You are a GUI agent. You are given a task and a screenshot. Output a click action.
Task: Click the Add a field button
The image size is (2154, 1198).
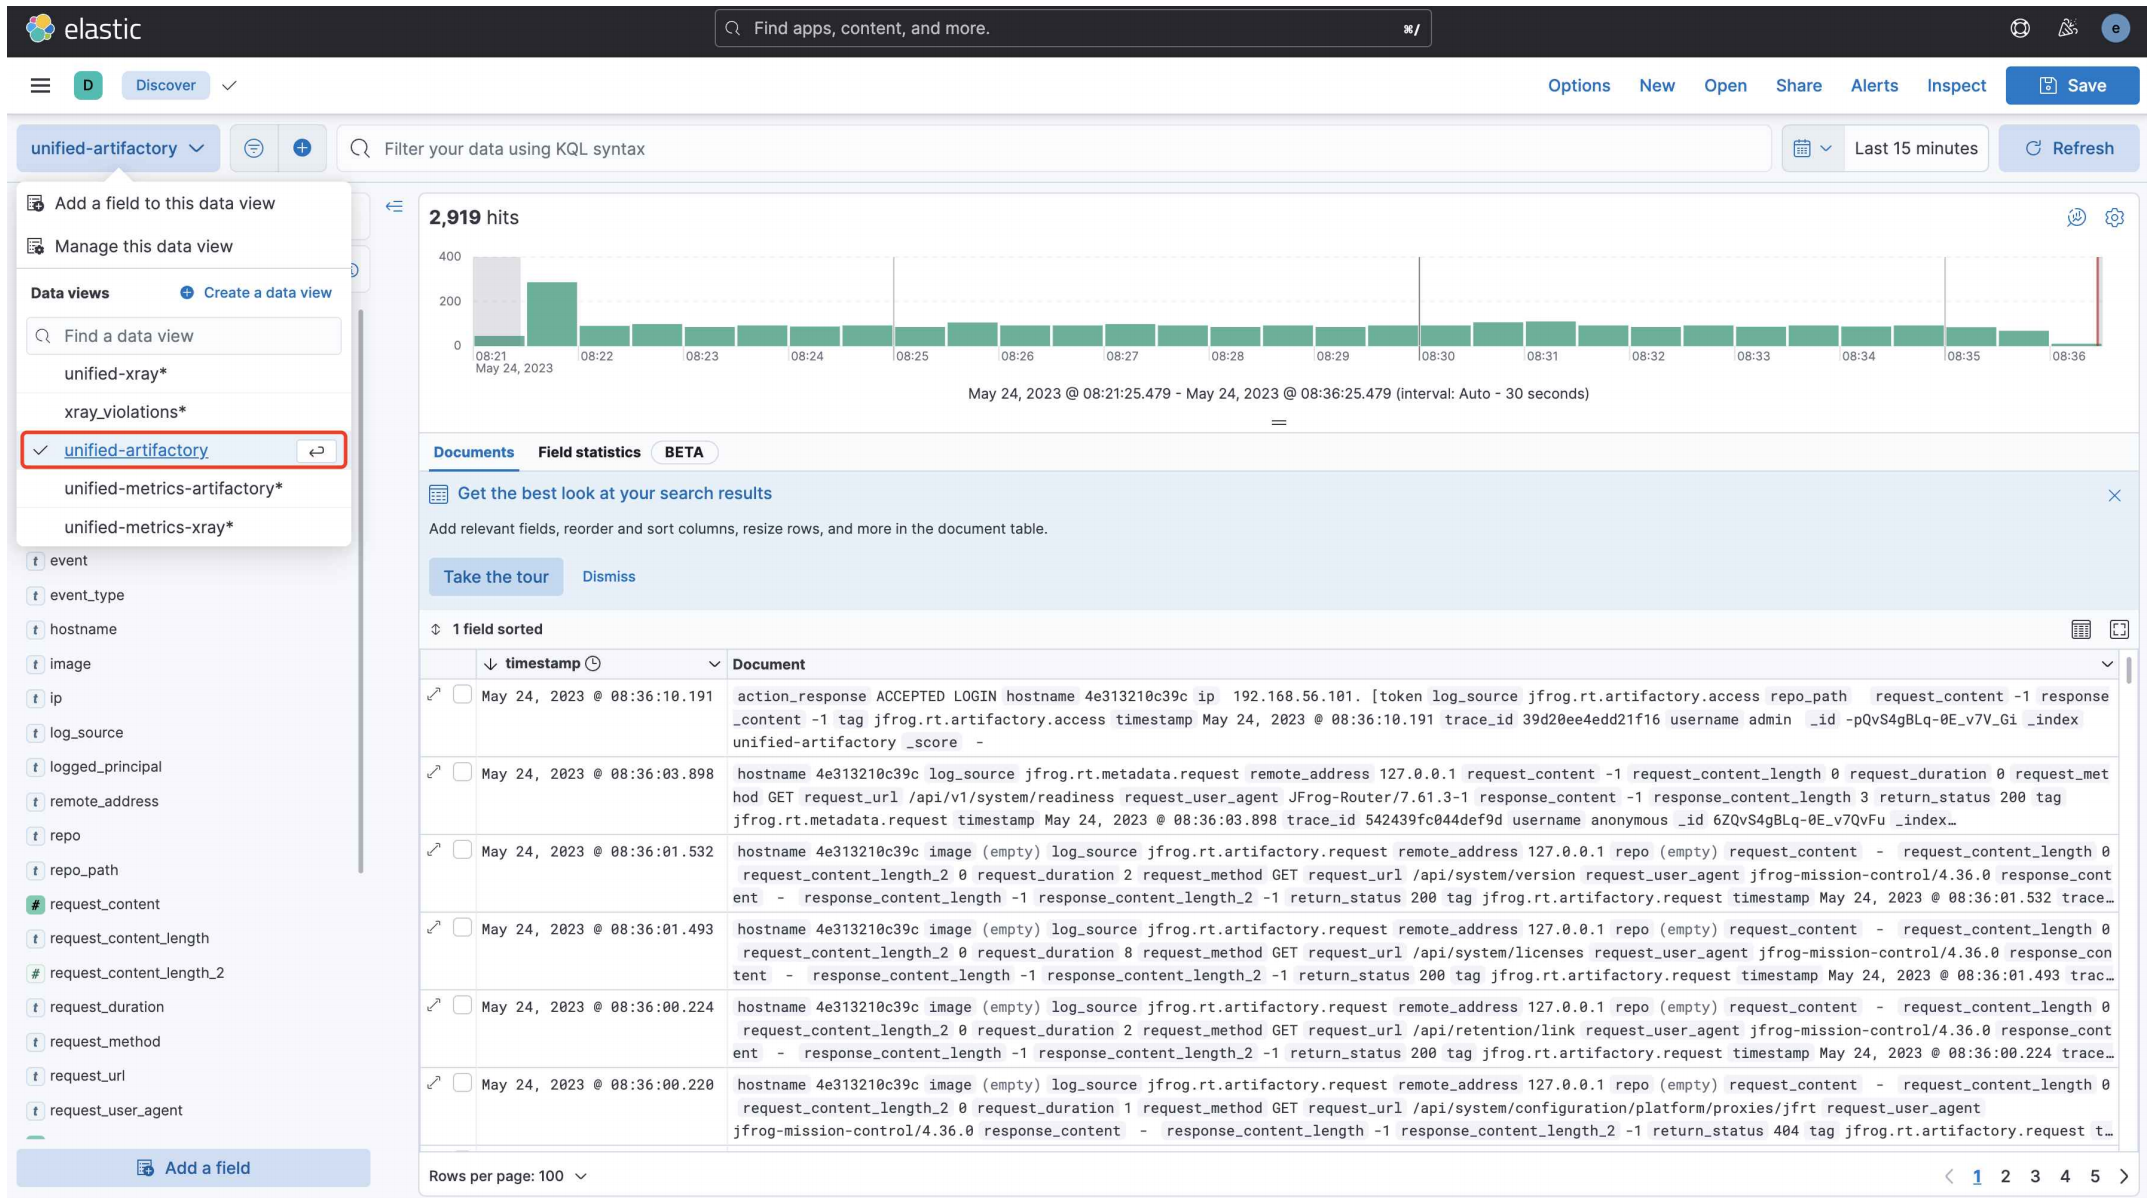(x=193, y=1168)
